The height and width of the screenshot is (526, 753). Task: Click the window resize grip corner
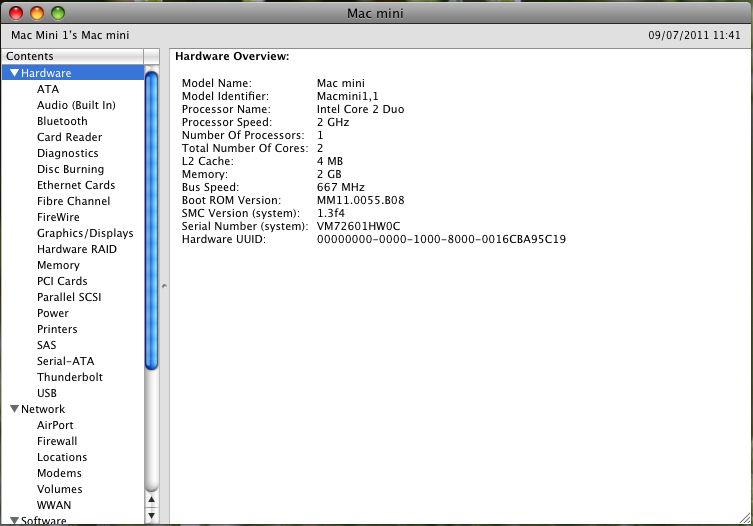745,518
